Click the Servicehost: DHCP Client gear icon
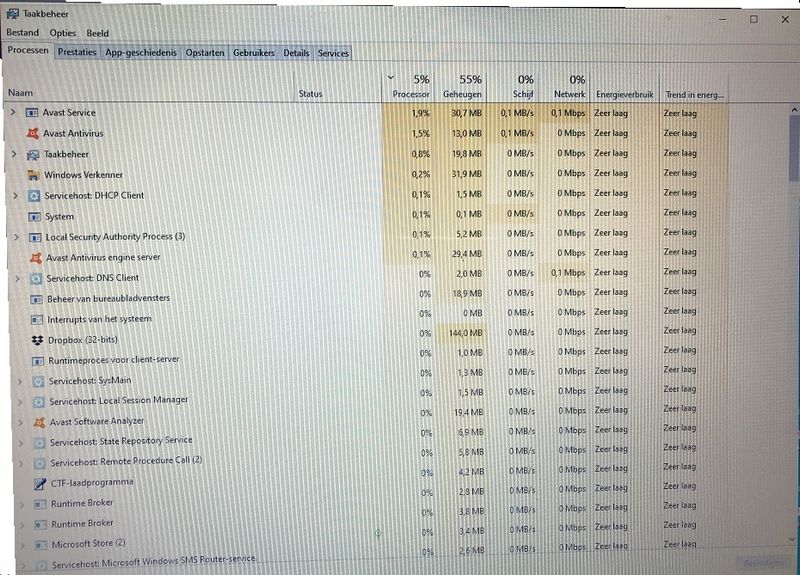Viewport: 800px width, 575px height. pos(34,195)
